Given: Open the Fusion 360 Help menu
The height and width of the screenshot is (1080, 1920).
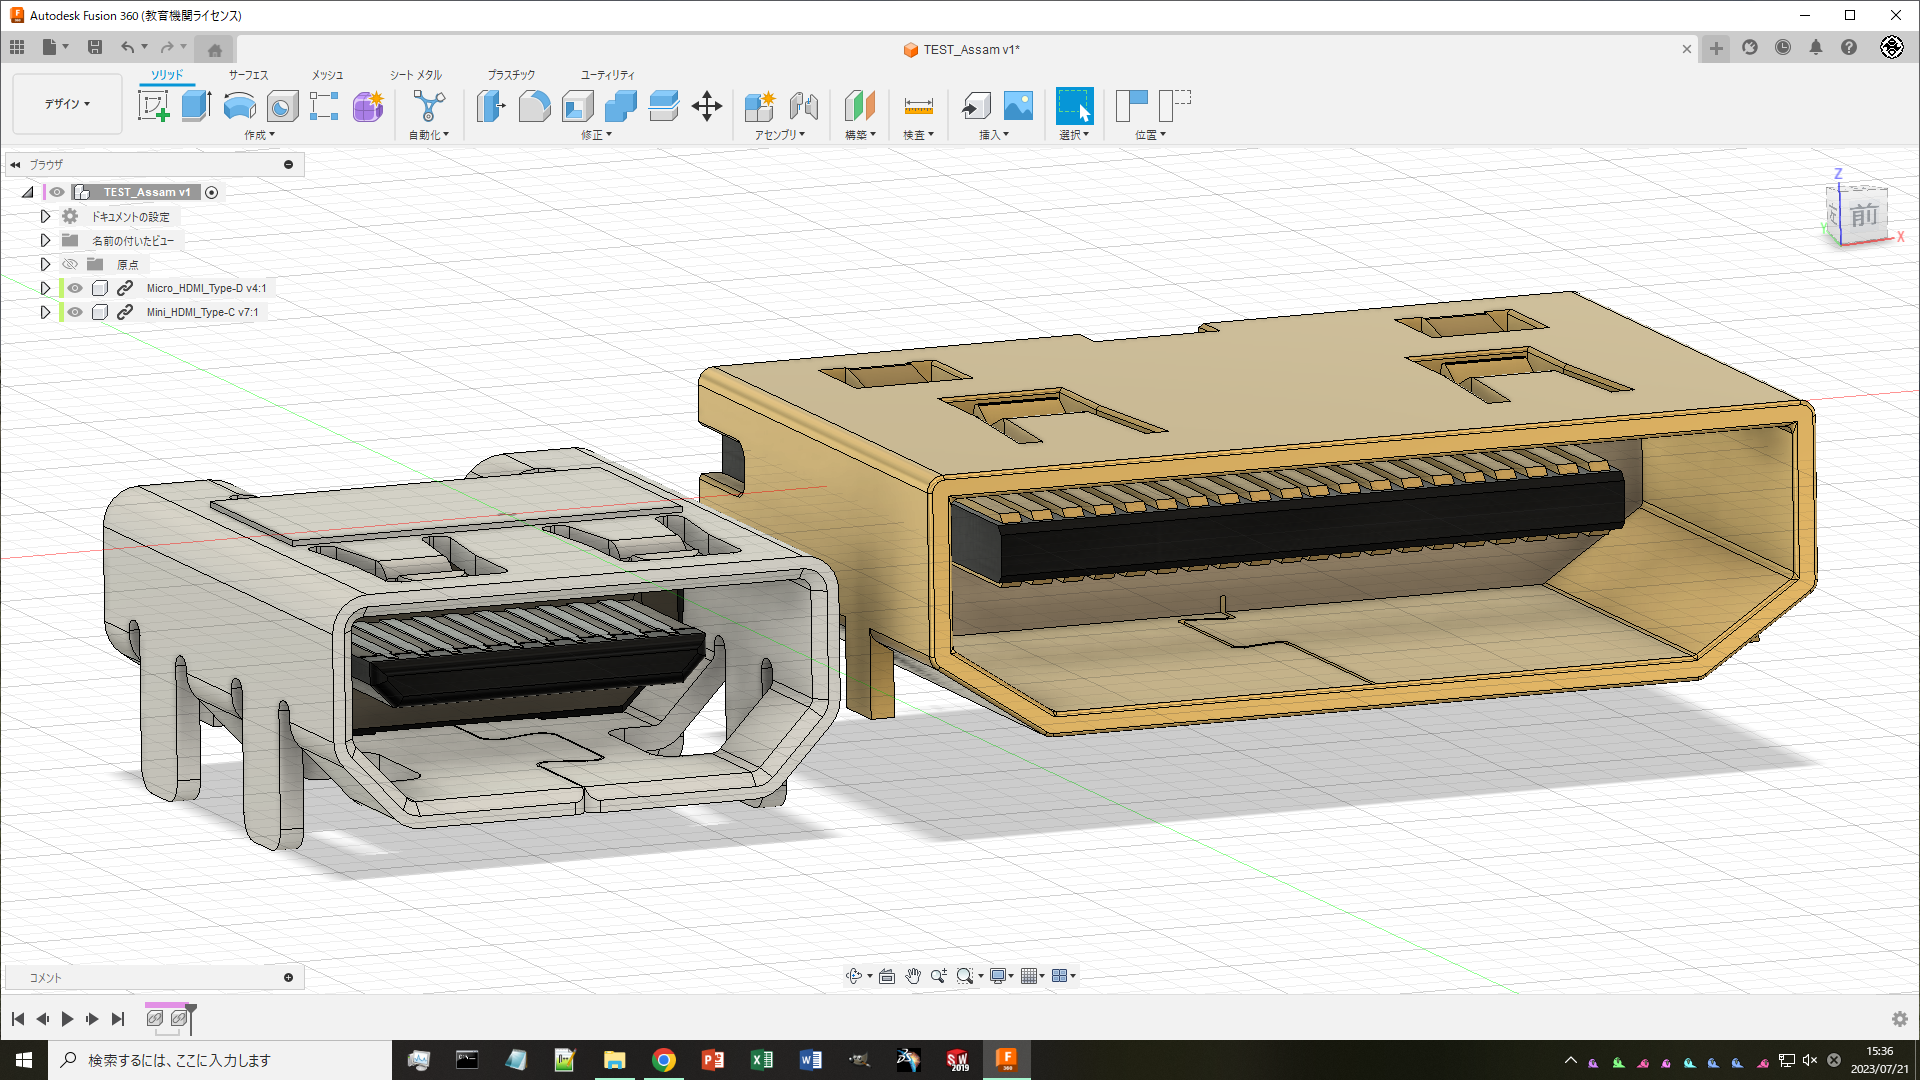Looking at the screenshot, I should pos(1849,47).
